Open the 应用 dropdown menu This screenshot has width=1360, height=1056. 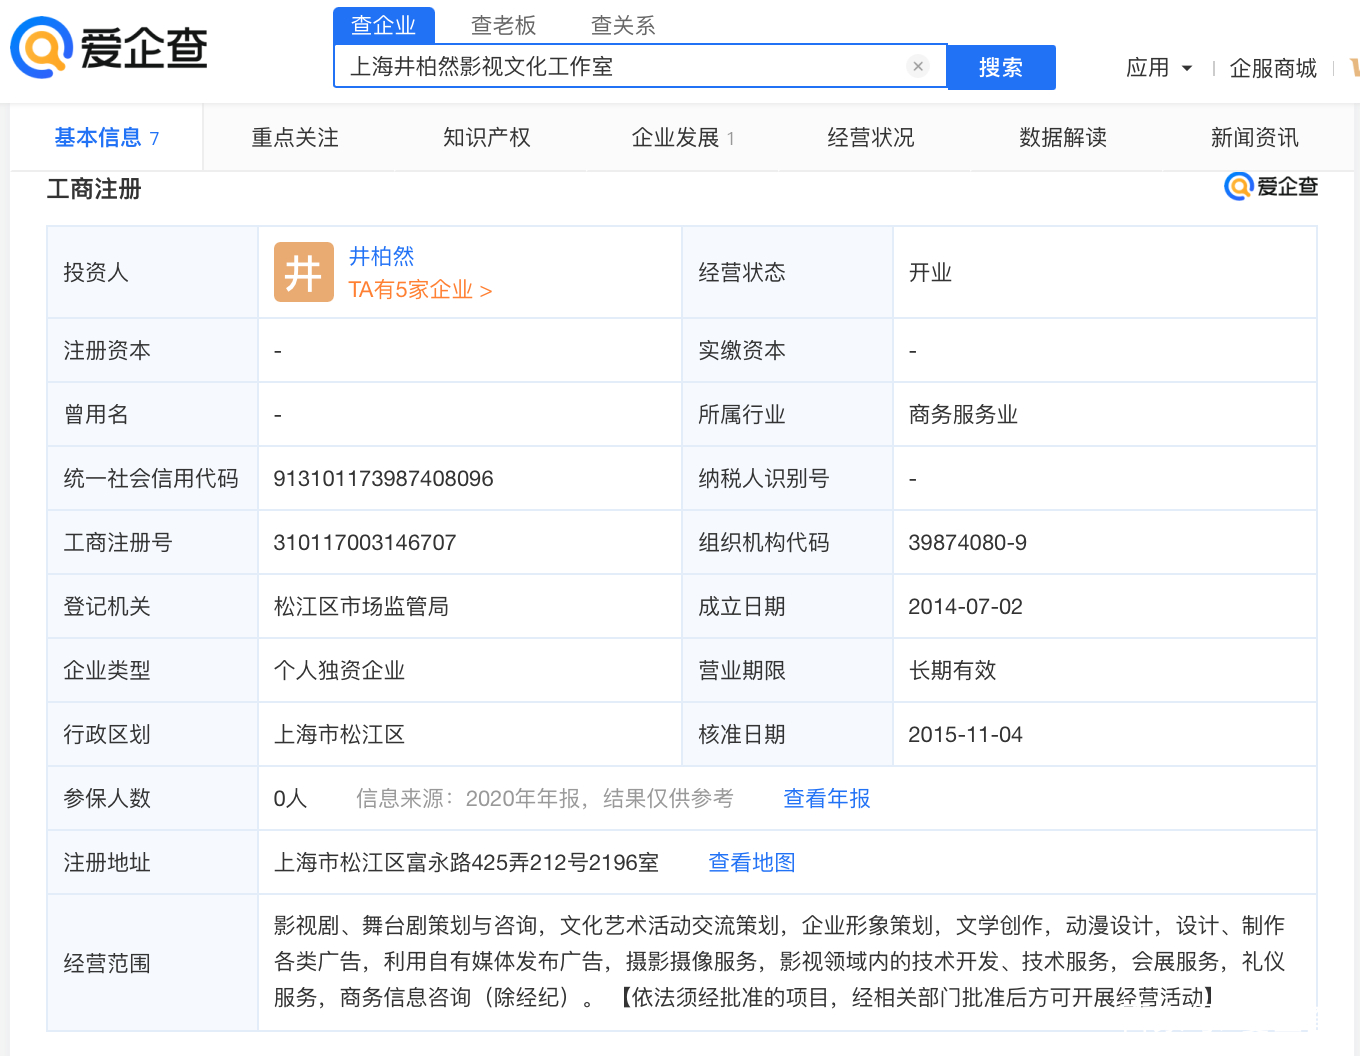point(1159,68)
